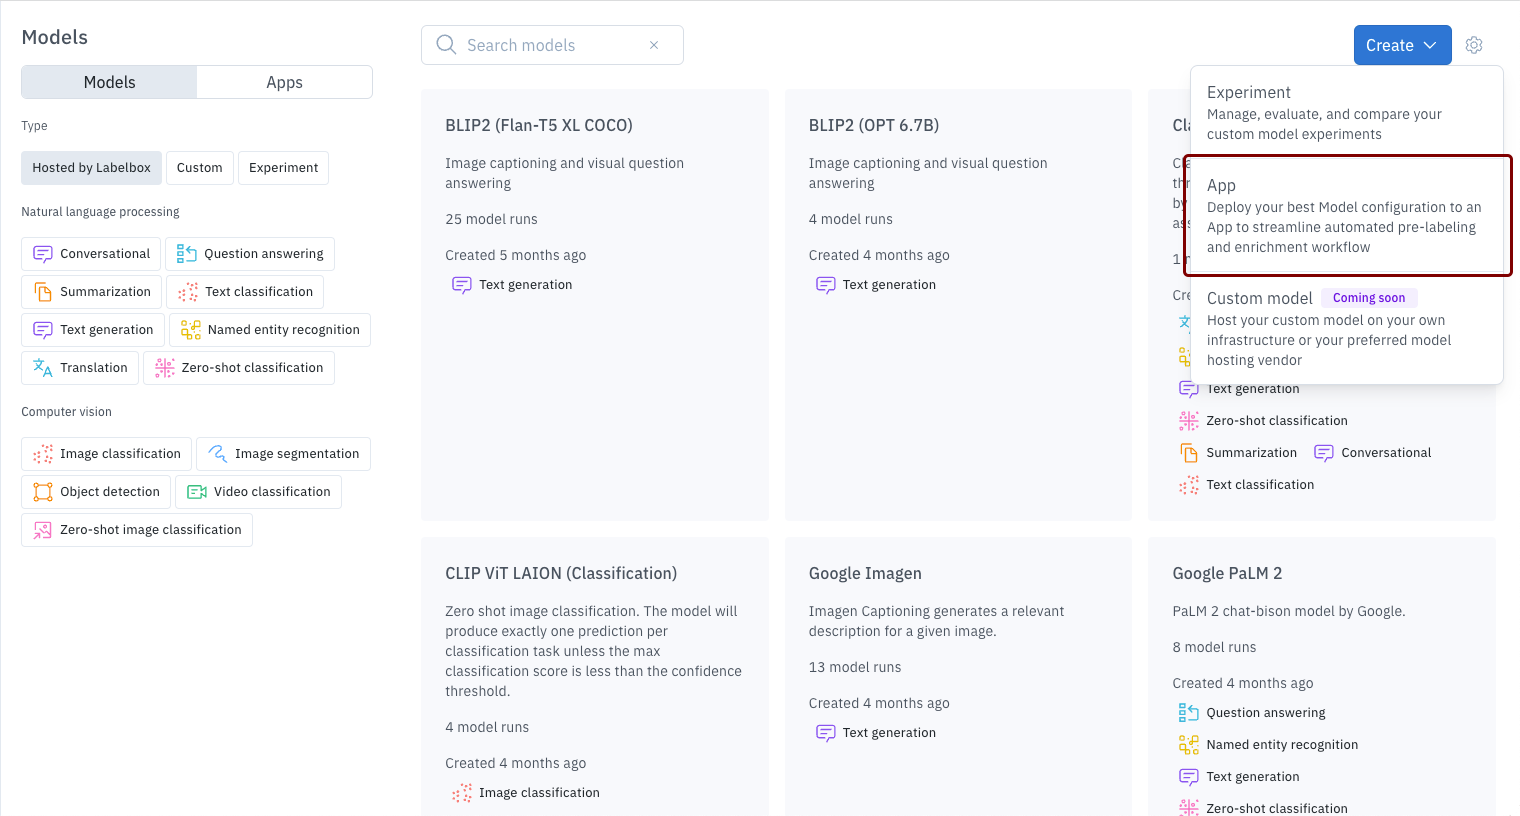Toggle the Video classification filter chip
Viewport: 1520px width, 816px height.
(x=258, y=492)
